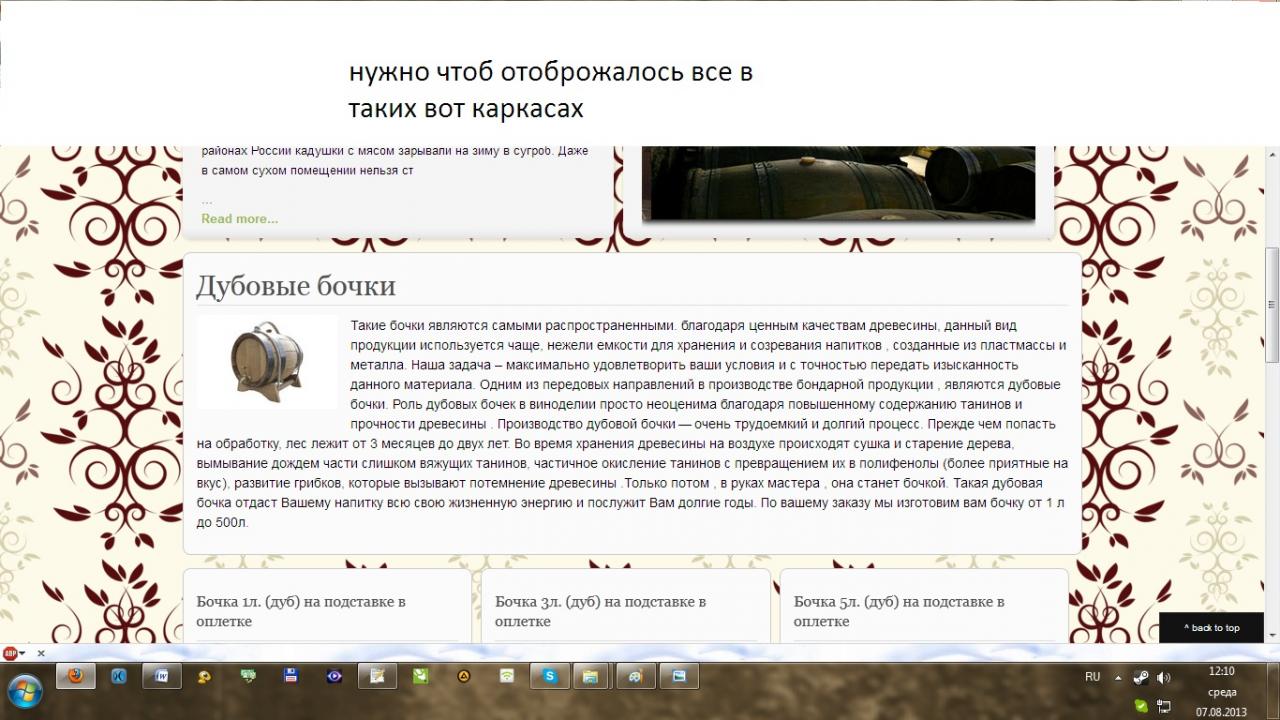Switch the RU input language indicator
Screen dimensions: 1280x720
(1092, 677)
